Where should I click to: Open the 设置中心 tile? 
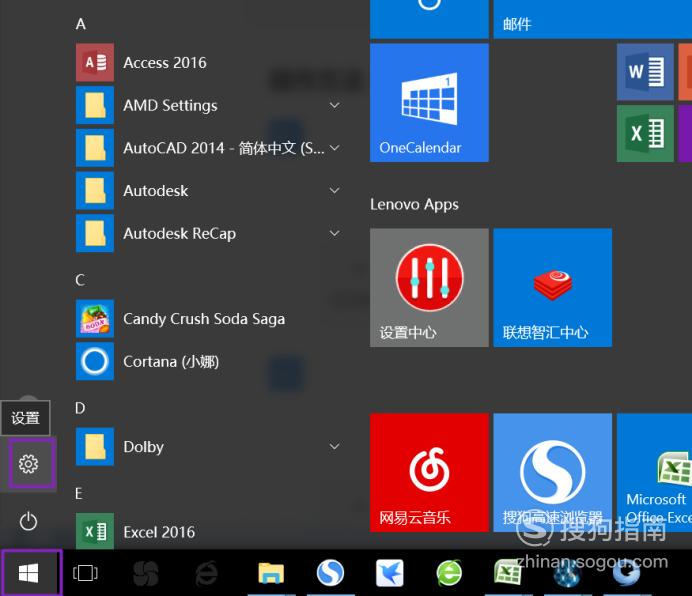429,287
